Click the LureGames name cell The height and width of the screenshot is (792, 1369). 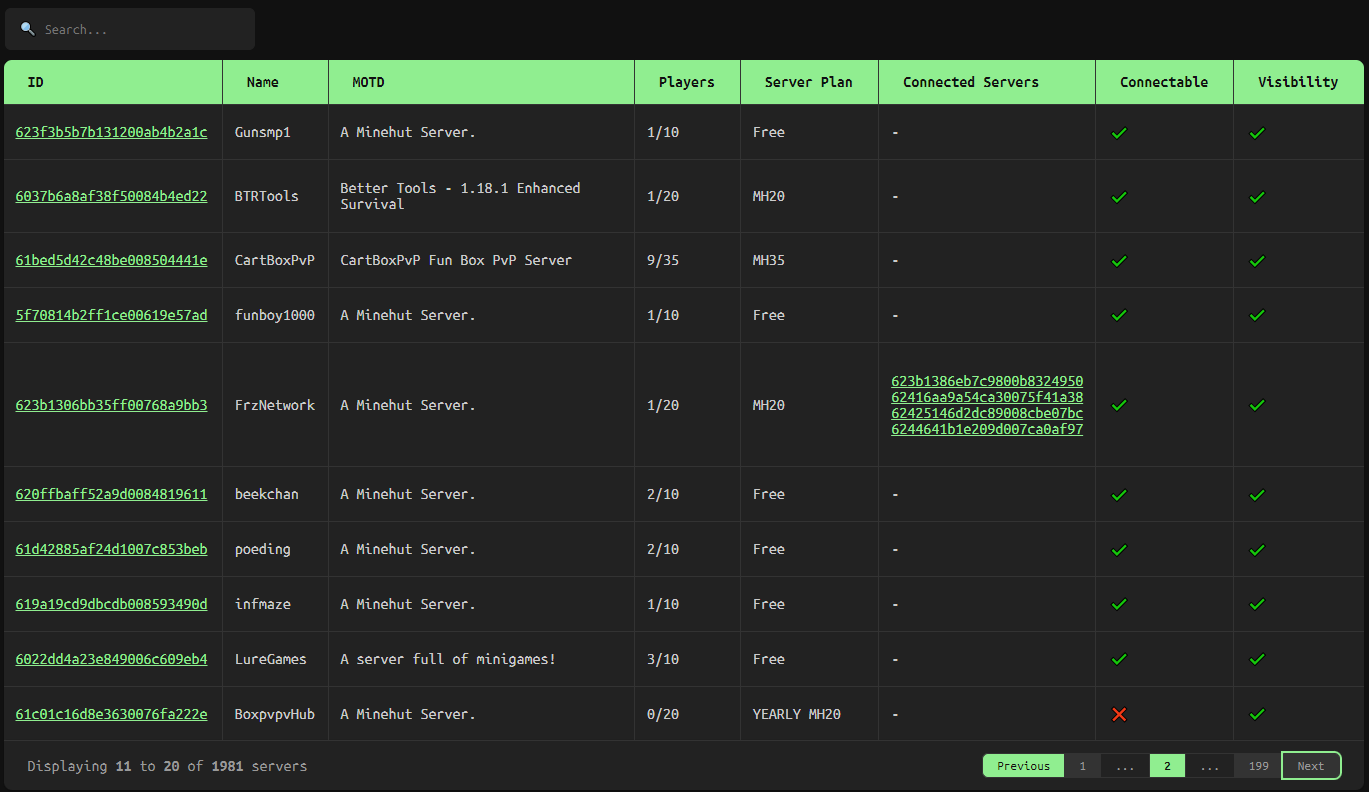275,659
